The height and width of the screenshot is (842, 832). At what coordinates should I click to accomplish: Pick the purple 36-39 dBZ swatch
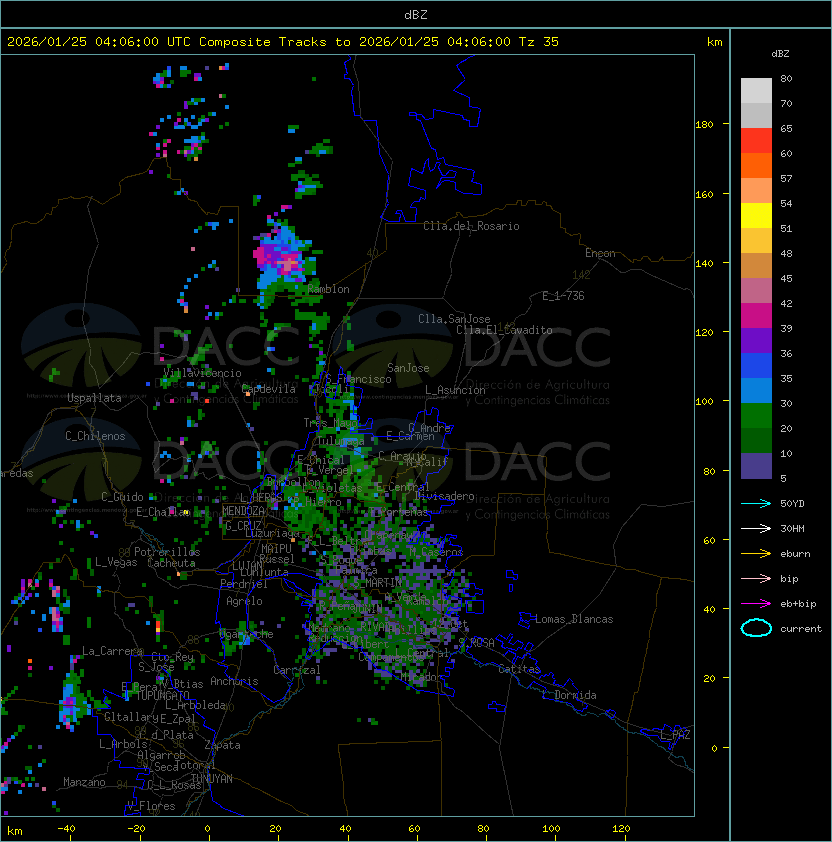(x=756, y=341)
